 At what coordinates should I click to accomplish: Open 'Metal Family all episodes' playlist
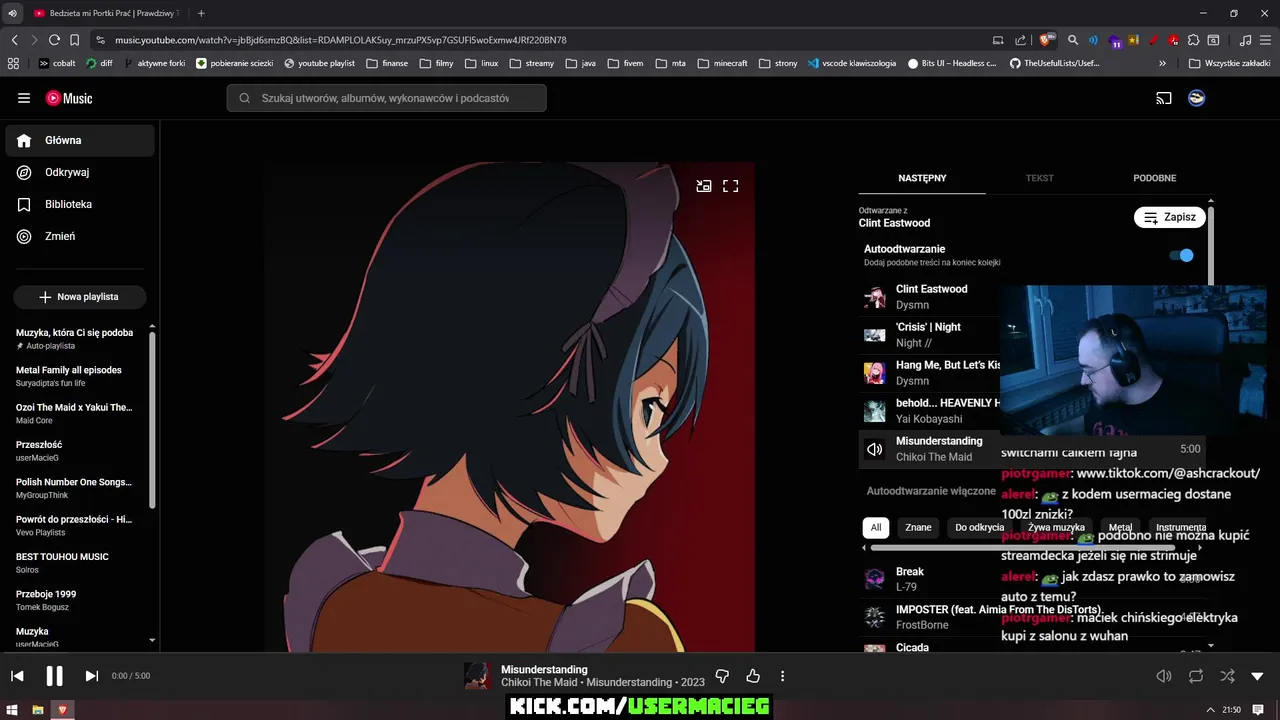pyautogui.click(x=75, y=376)
